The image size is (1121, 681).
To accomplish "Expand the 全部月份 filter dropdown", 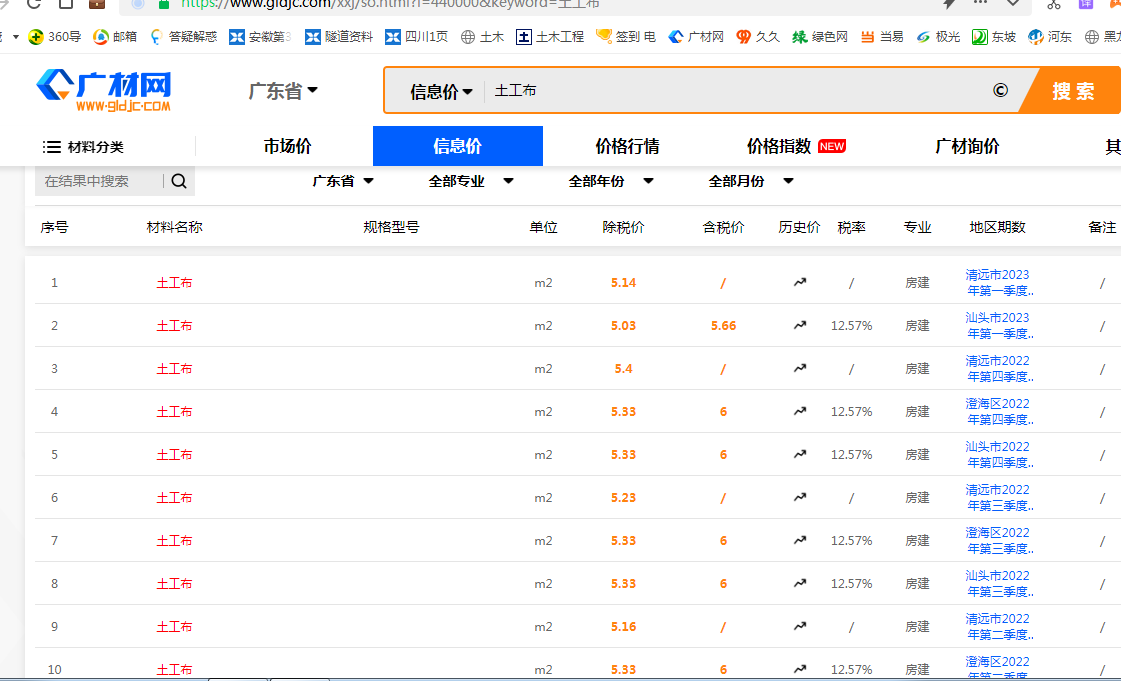I will click(751, 182).
